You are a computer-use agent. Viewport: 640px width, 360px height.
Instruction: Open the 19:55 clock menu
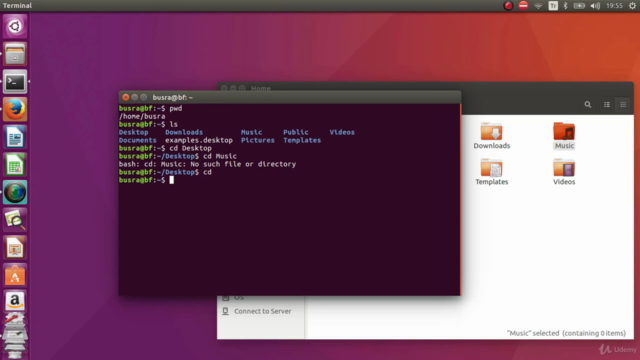click(x=614, y=6)
